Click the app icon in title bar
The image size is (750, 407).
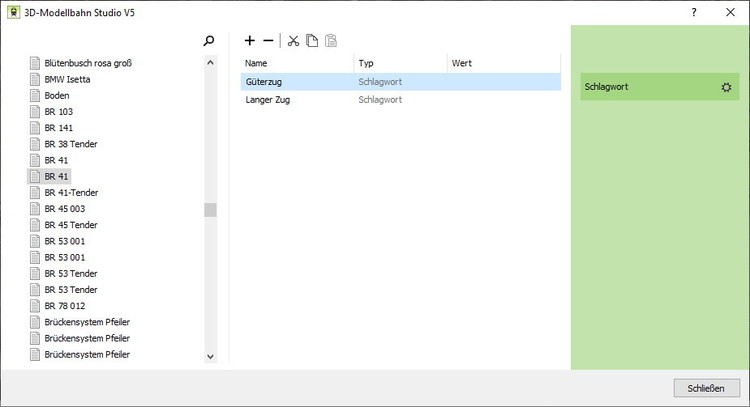pyautogui.click(x=13, y=12)
